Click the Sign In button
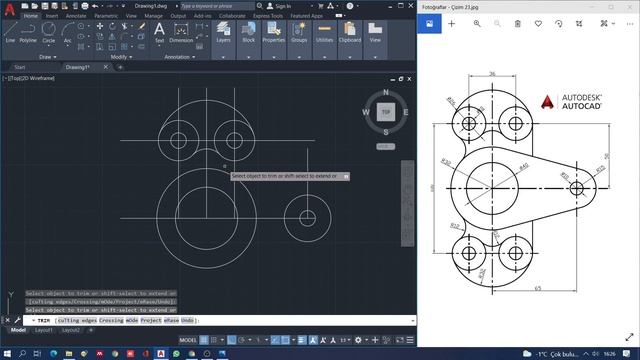This screenshot has height=360, width=640. [x=279, y=6]
